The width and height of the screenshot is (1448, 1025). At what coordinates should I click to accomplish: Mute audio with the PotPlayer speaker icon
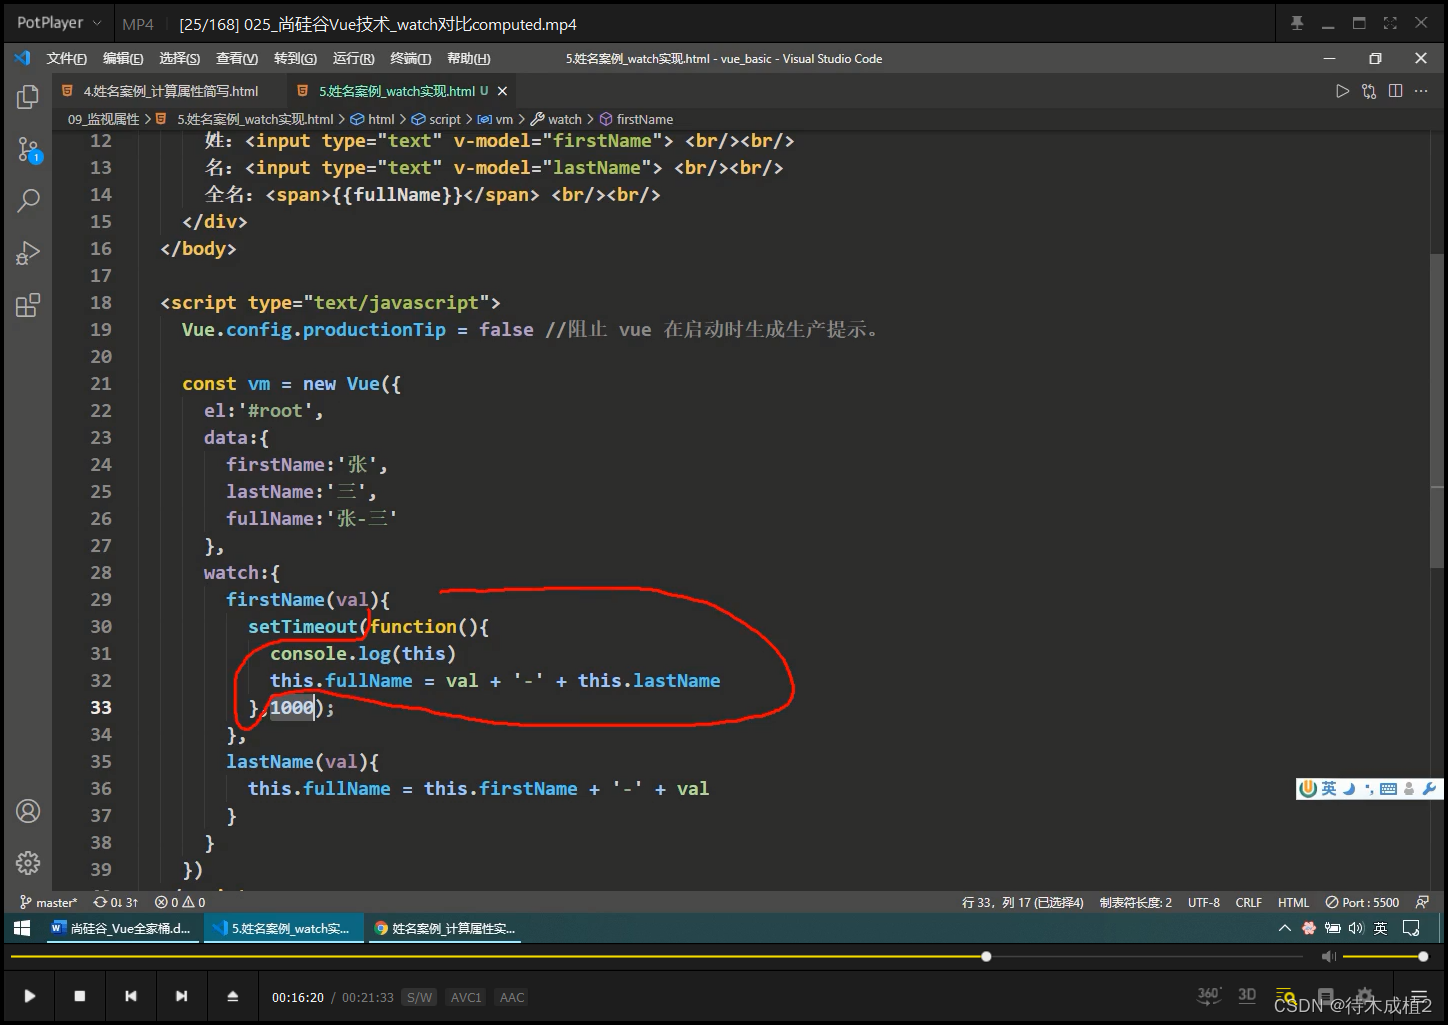pos(1328,957)
